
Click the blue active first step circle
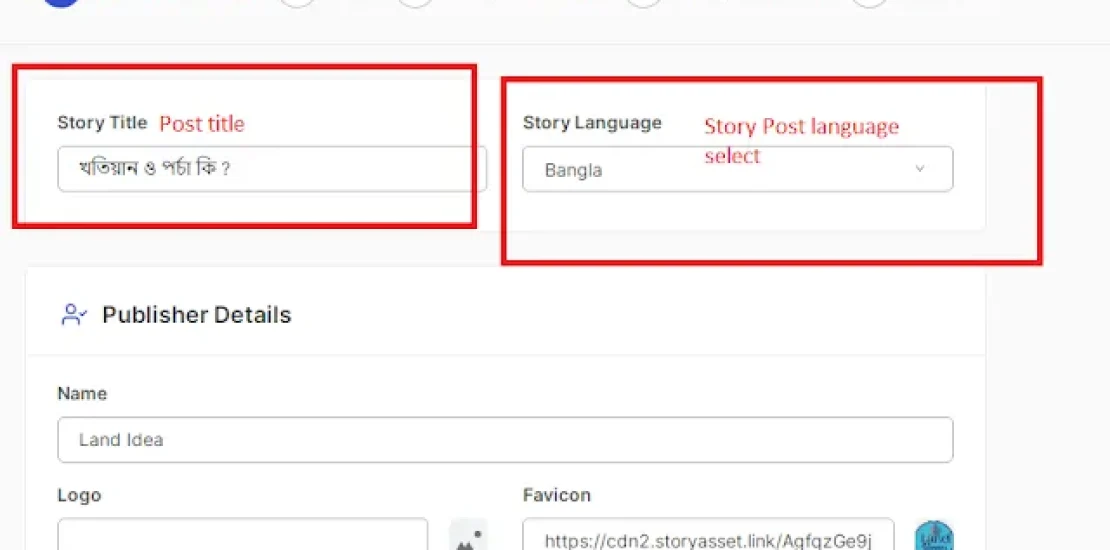(62, 3)
